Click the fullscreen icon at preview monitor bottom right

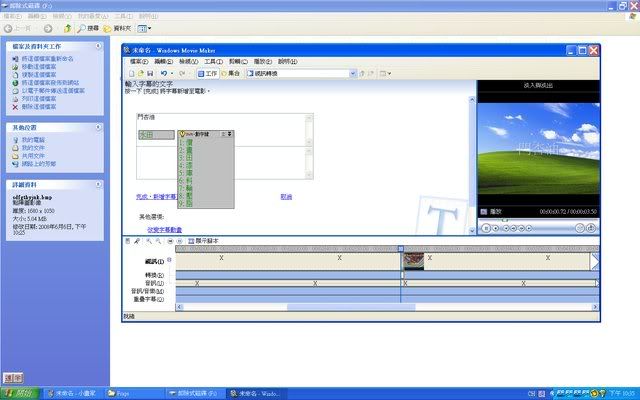coord(592,228)
